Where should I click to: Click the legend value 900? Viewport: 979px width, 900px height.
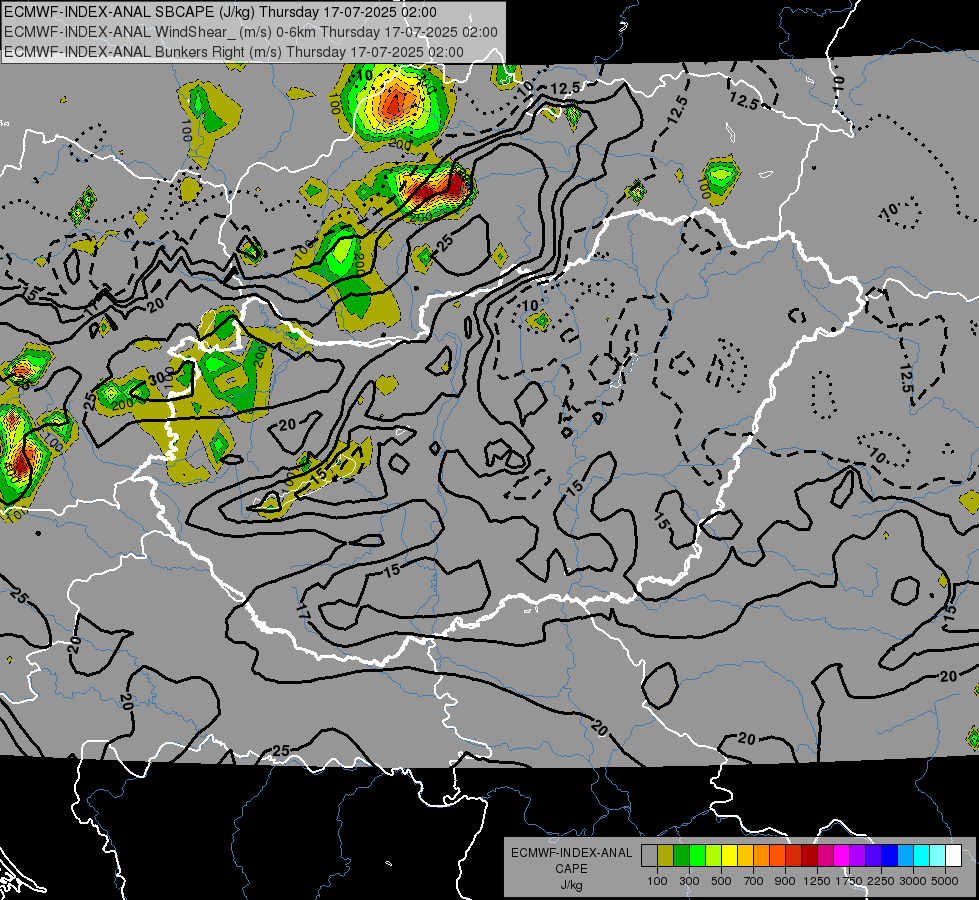tap(785, 881)
